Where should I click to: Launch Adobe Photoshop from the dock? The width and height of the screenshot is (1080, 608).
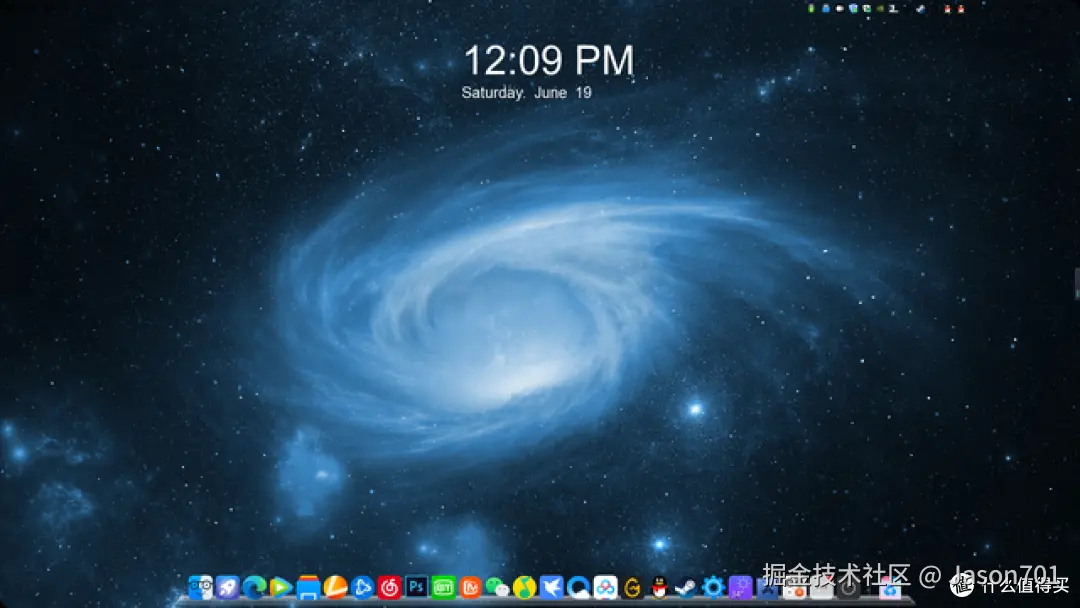[416, 587]
